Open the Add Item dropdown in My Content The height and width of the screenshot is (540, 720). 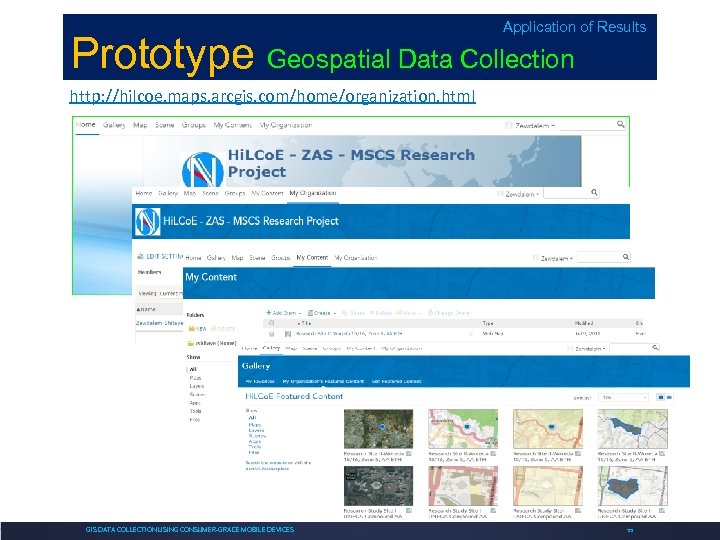283,313
